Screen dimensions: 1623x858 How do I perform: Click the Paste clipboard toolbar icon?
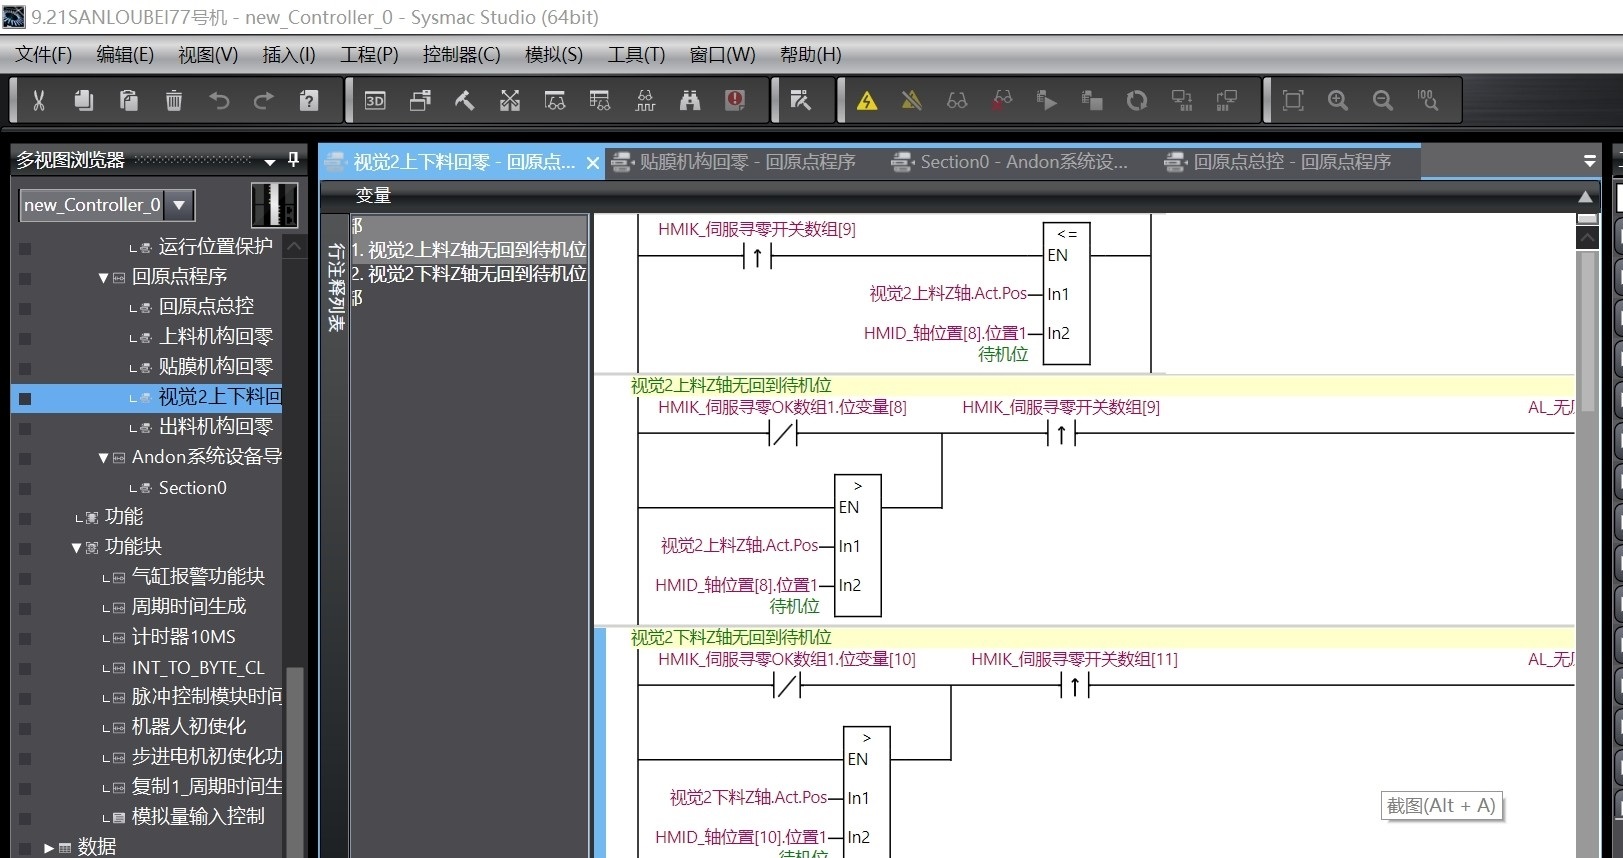tap(129, 100)
